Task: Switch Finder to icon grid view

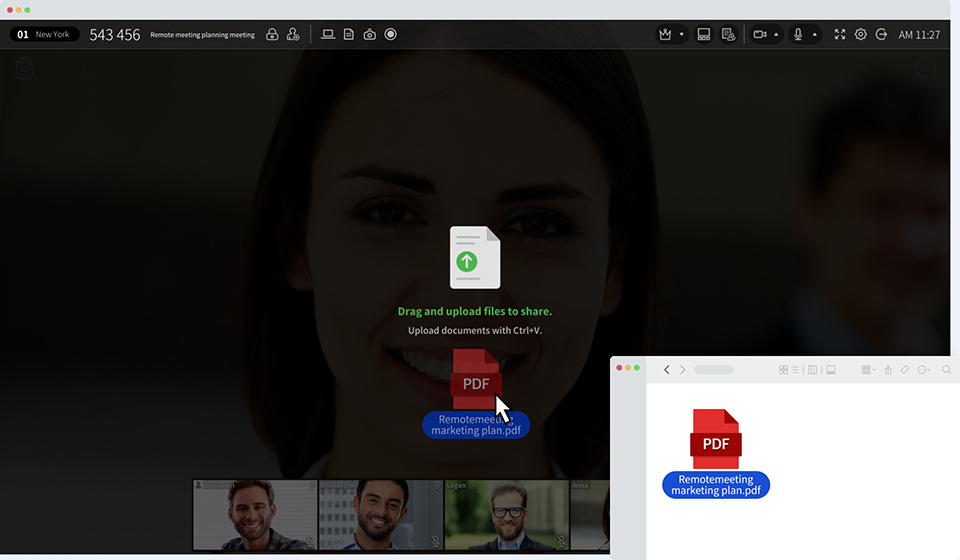Action: tap(783, 370)
